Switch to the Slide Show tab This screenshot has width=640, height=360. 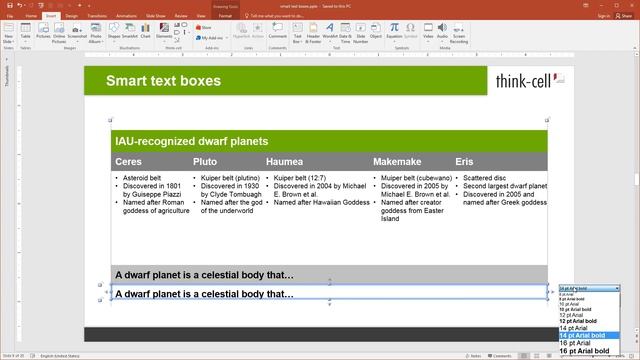coord(156,16)
